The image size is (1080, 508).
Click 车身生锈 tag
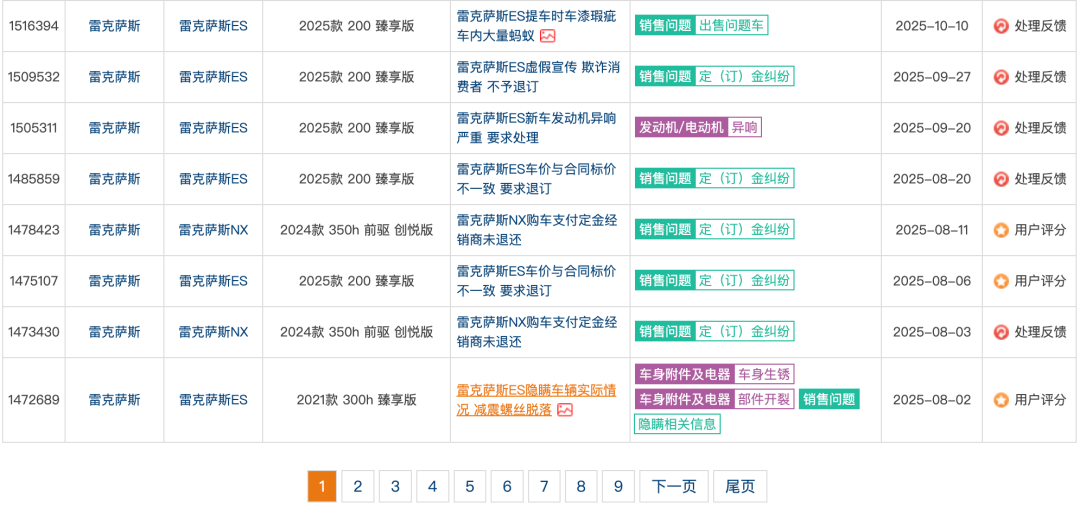[x=765, y=374]
